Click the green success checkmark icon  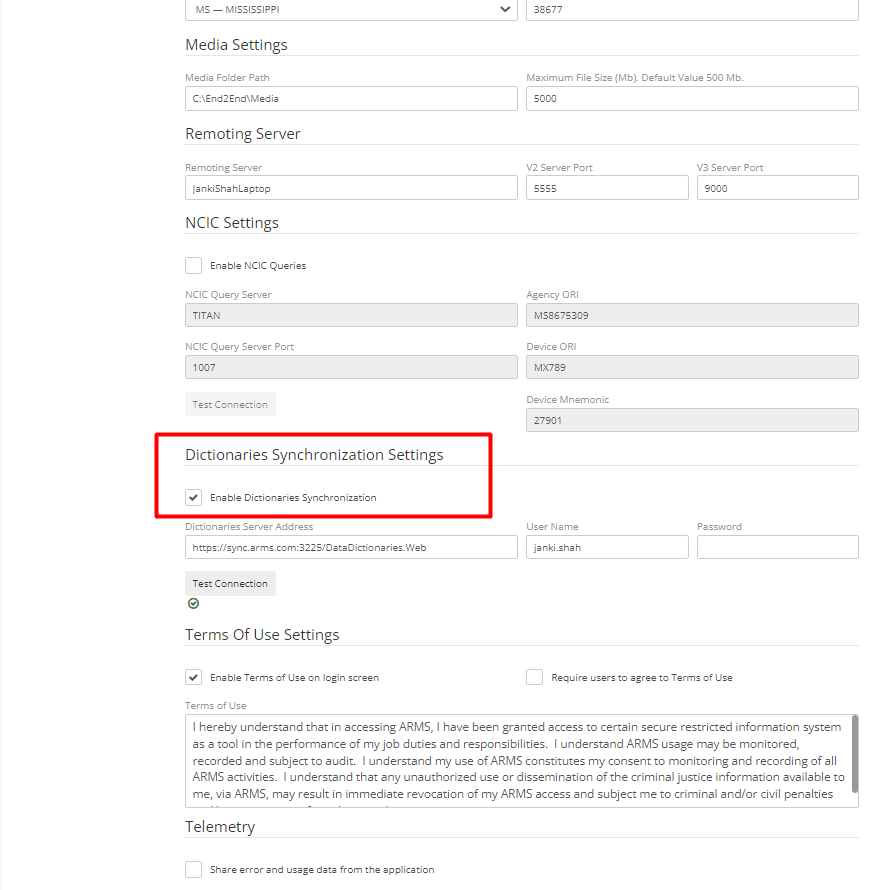tap(193, 603)
